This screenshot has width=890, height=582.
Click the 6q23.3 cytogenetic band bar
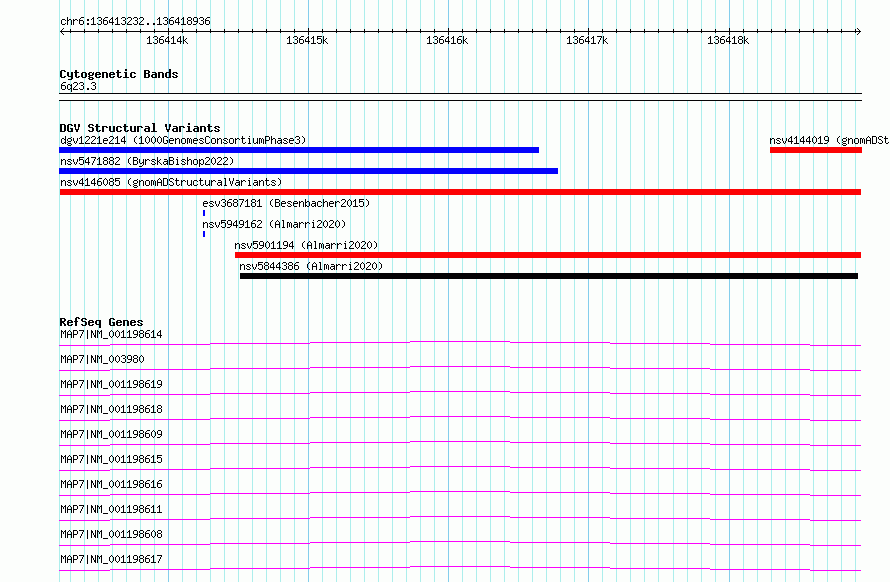[460, 97]
